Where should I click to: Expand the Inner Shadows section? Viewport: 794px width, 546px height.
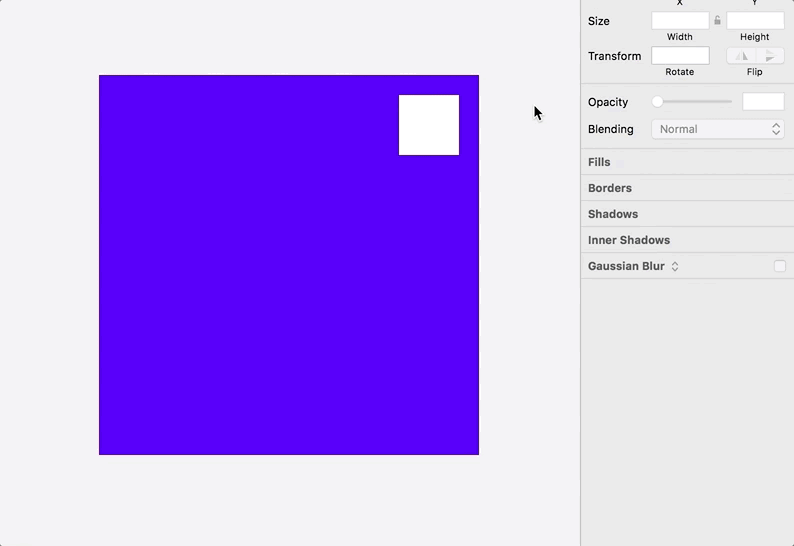tap(629, 240)
